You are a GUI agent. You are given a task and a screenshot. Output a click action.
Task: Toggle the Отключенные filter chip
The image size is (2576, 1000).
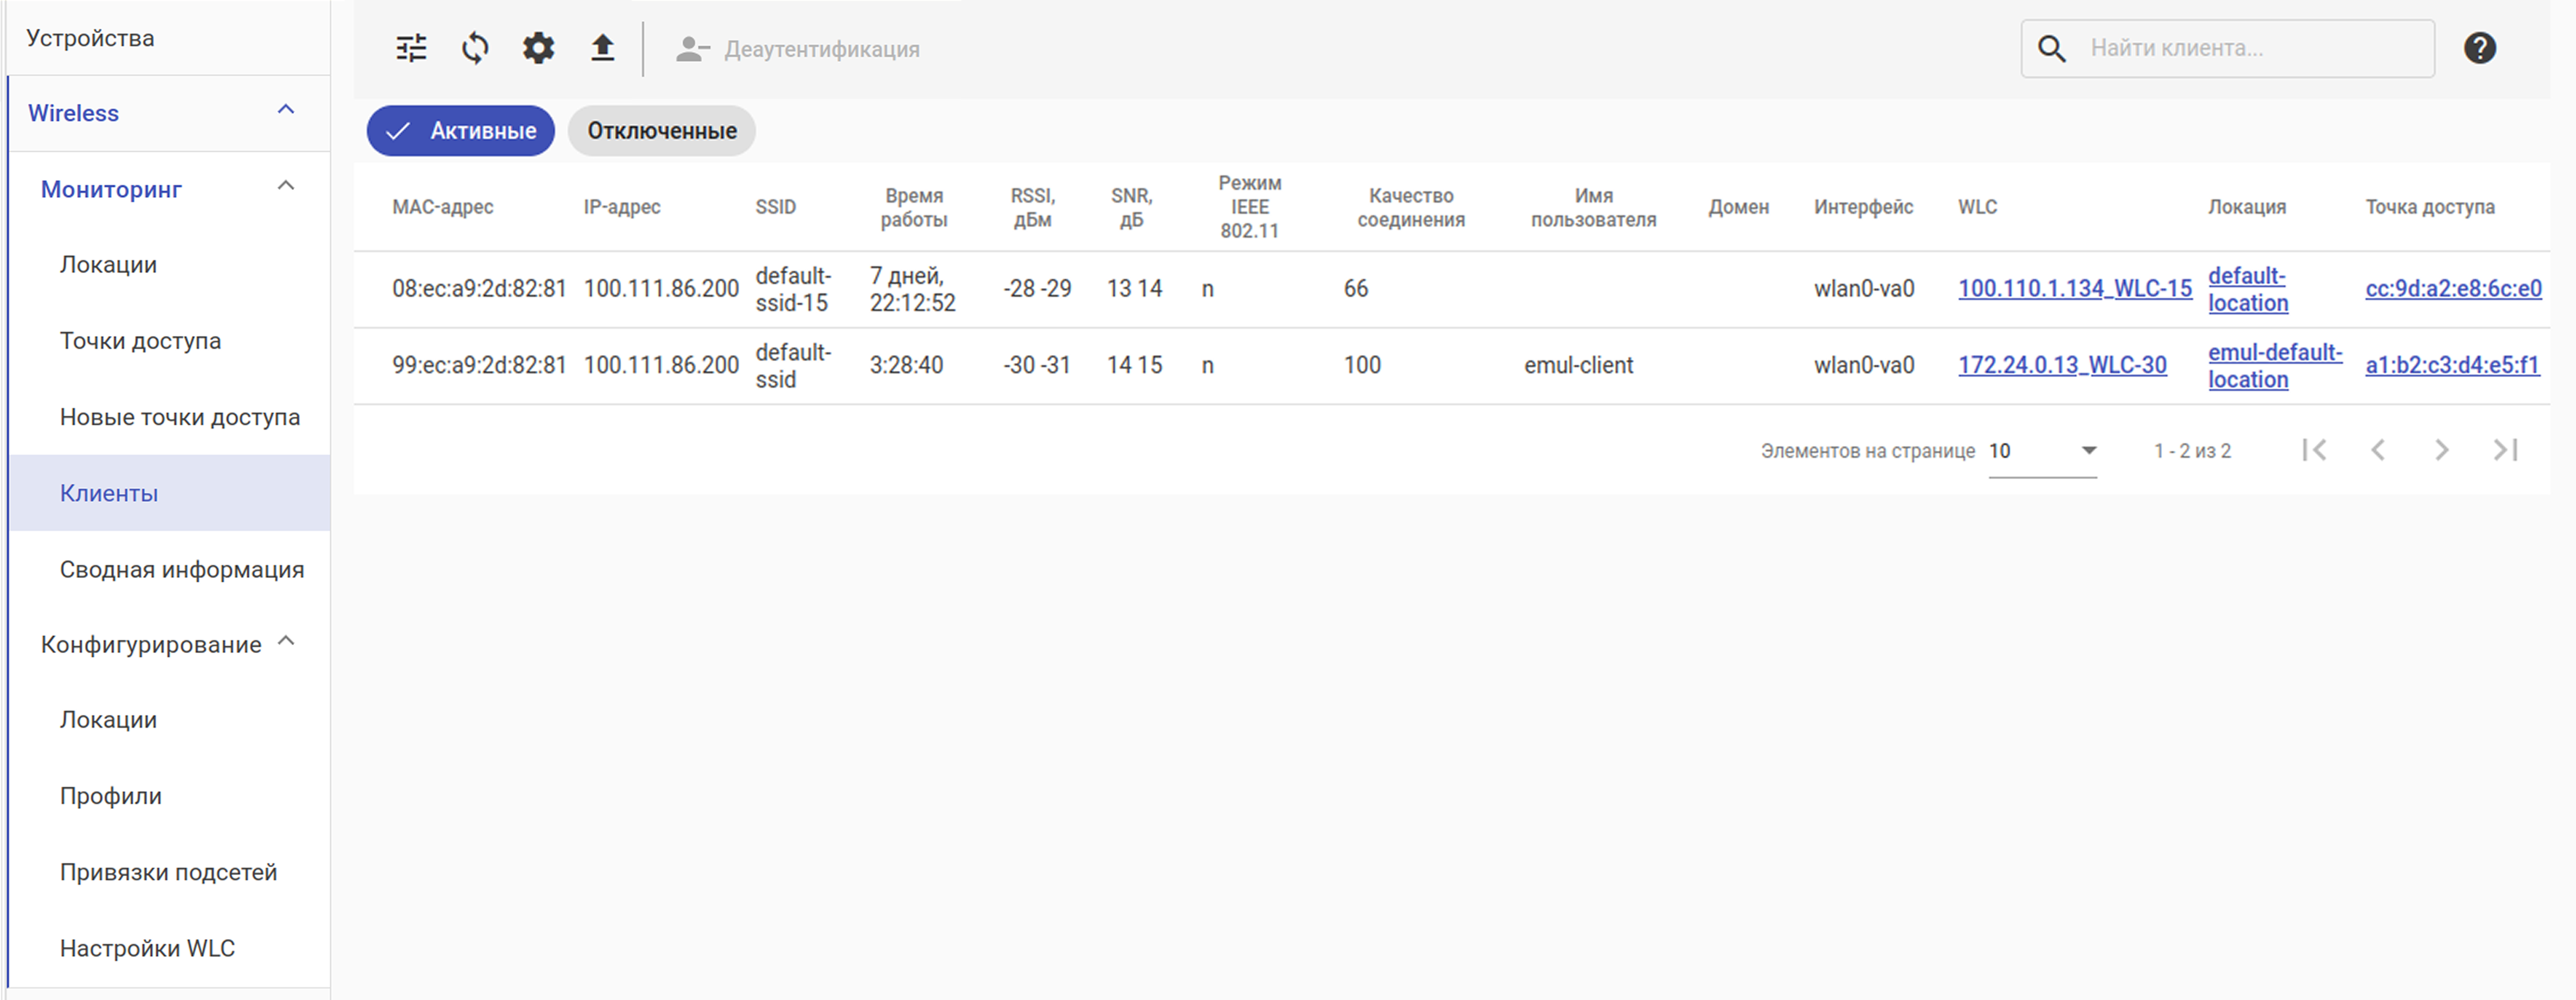[x=661, y=131]
